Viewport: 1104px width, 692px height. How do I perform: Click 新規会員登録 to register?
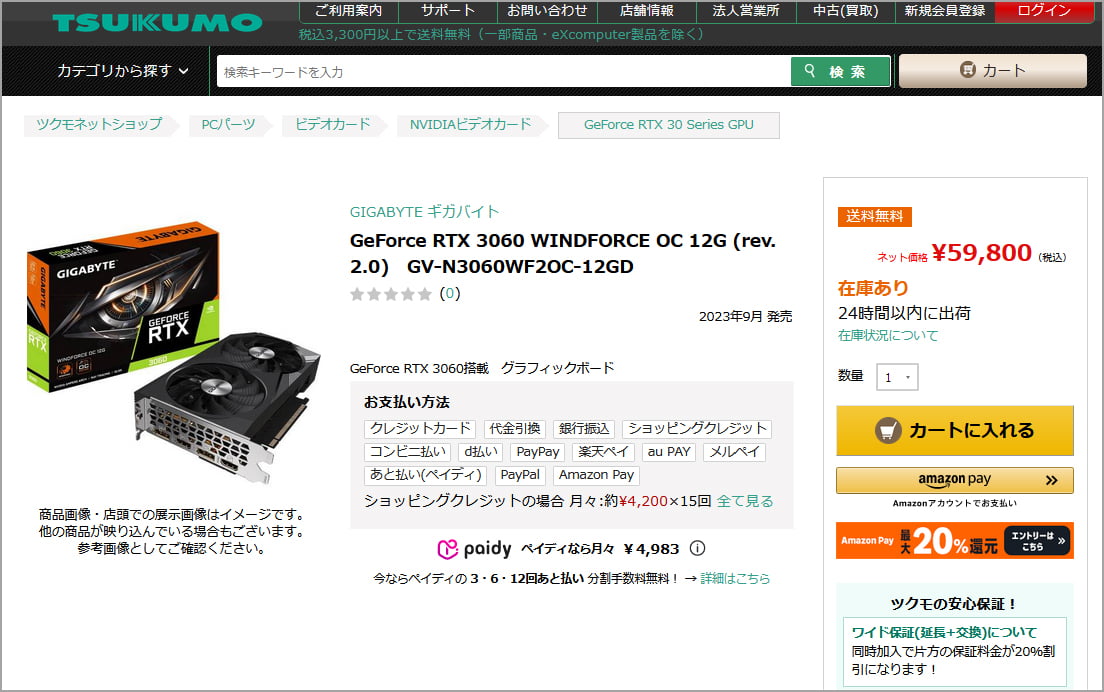click(x=945, y=11)
